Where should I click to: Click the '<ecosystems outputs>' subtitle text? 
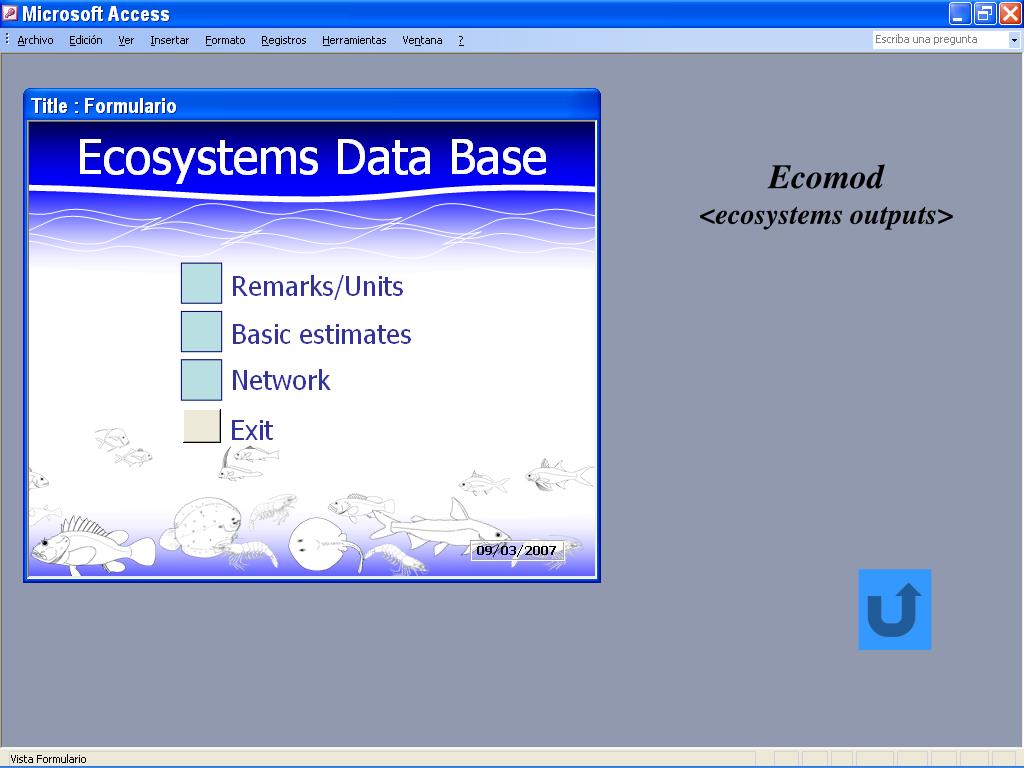point(825,216)
